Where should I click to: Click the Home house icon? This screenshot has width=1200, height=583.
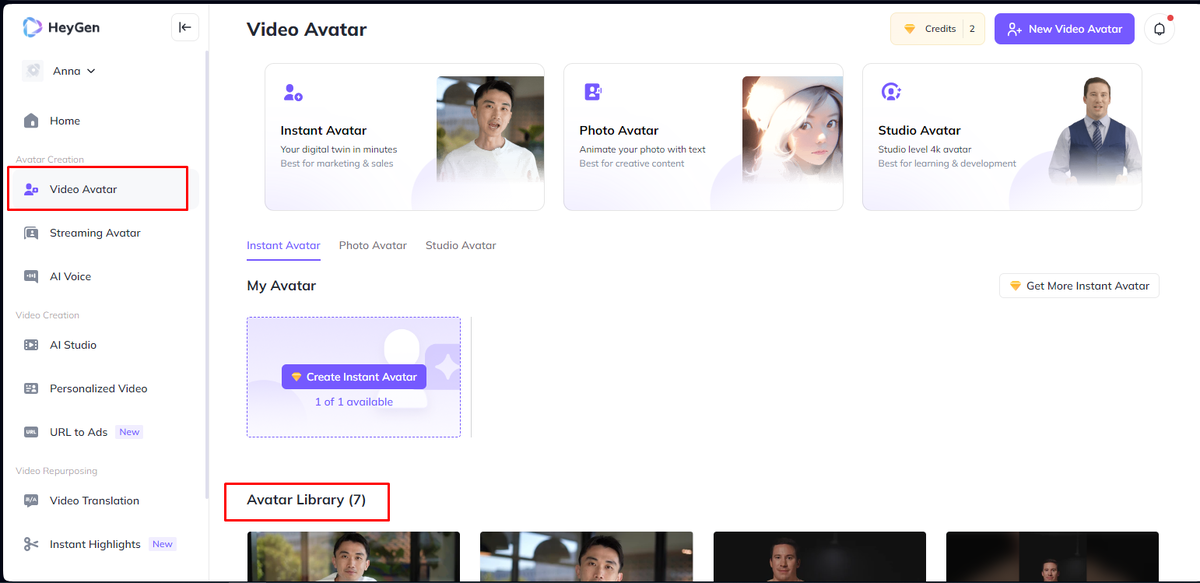pyautogui.click(x=31, y=121)
